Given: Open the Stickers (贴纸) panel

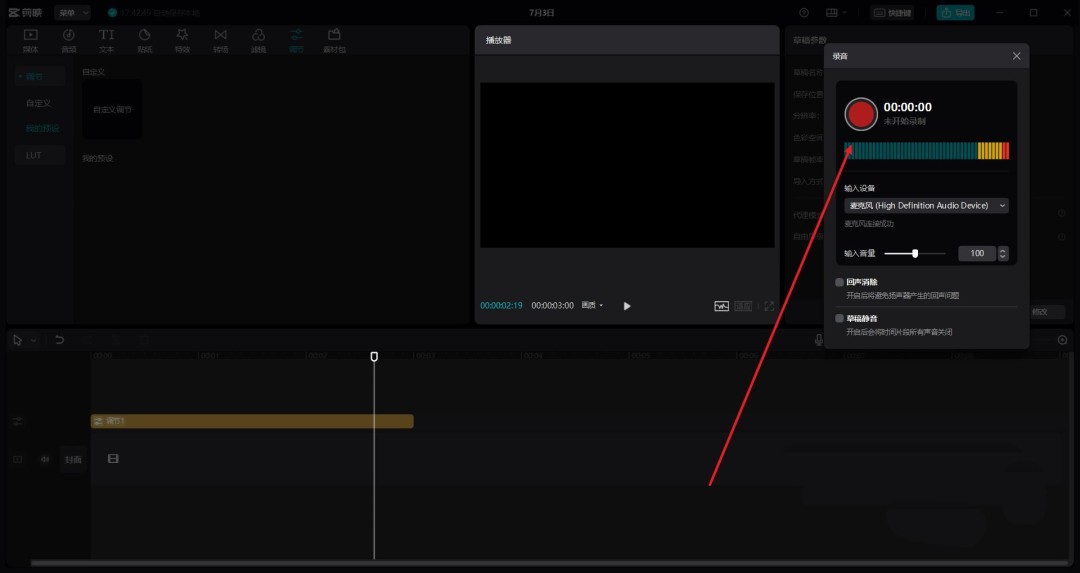Looking at the screenshot, I should (x=145, y=40).
